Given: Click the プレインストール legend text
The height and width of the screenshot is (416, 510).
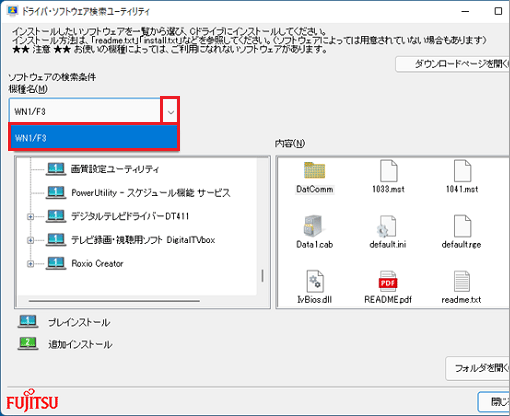Looking at the screenshot, I should (79, 322).
